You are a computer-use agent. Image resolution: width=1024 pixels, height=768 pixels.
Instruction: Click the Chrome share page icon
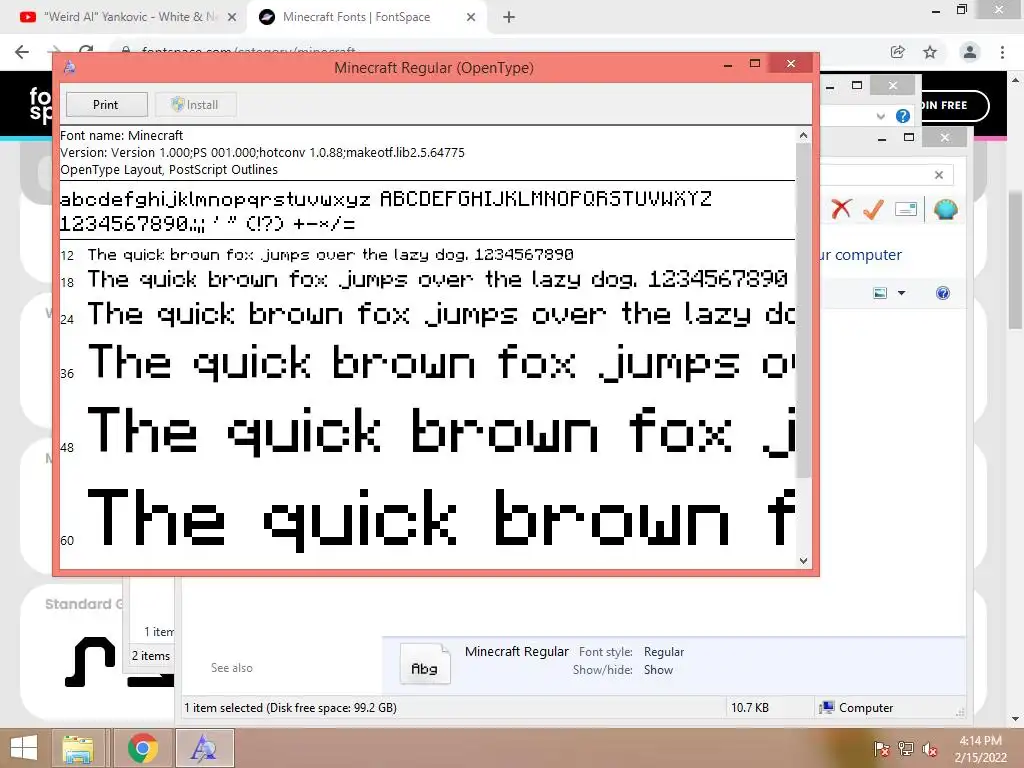coord(898,52)
